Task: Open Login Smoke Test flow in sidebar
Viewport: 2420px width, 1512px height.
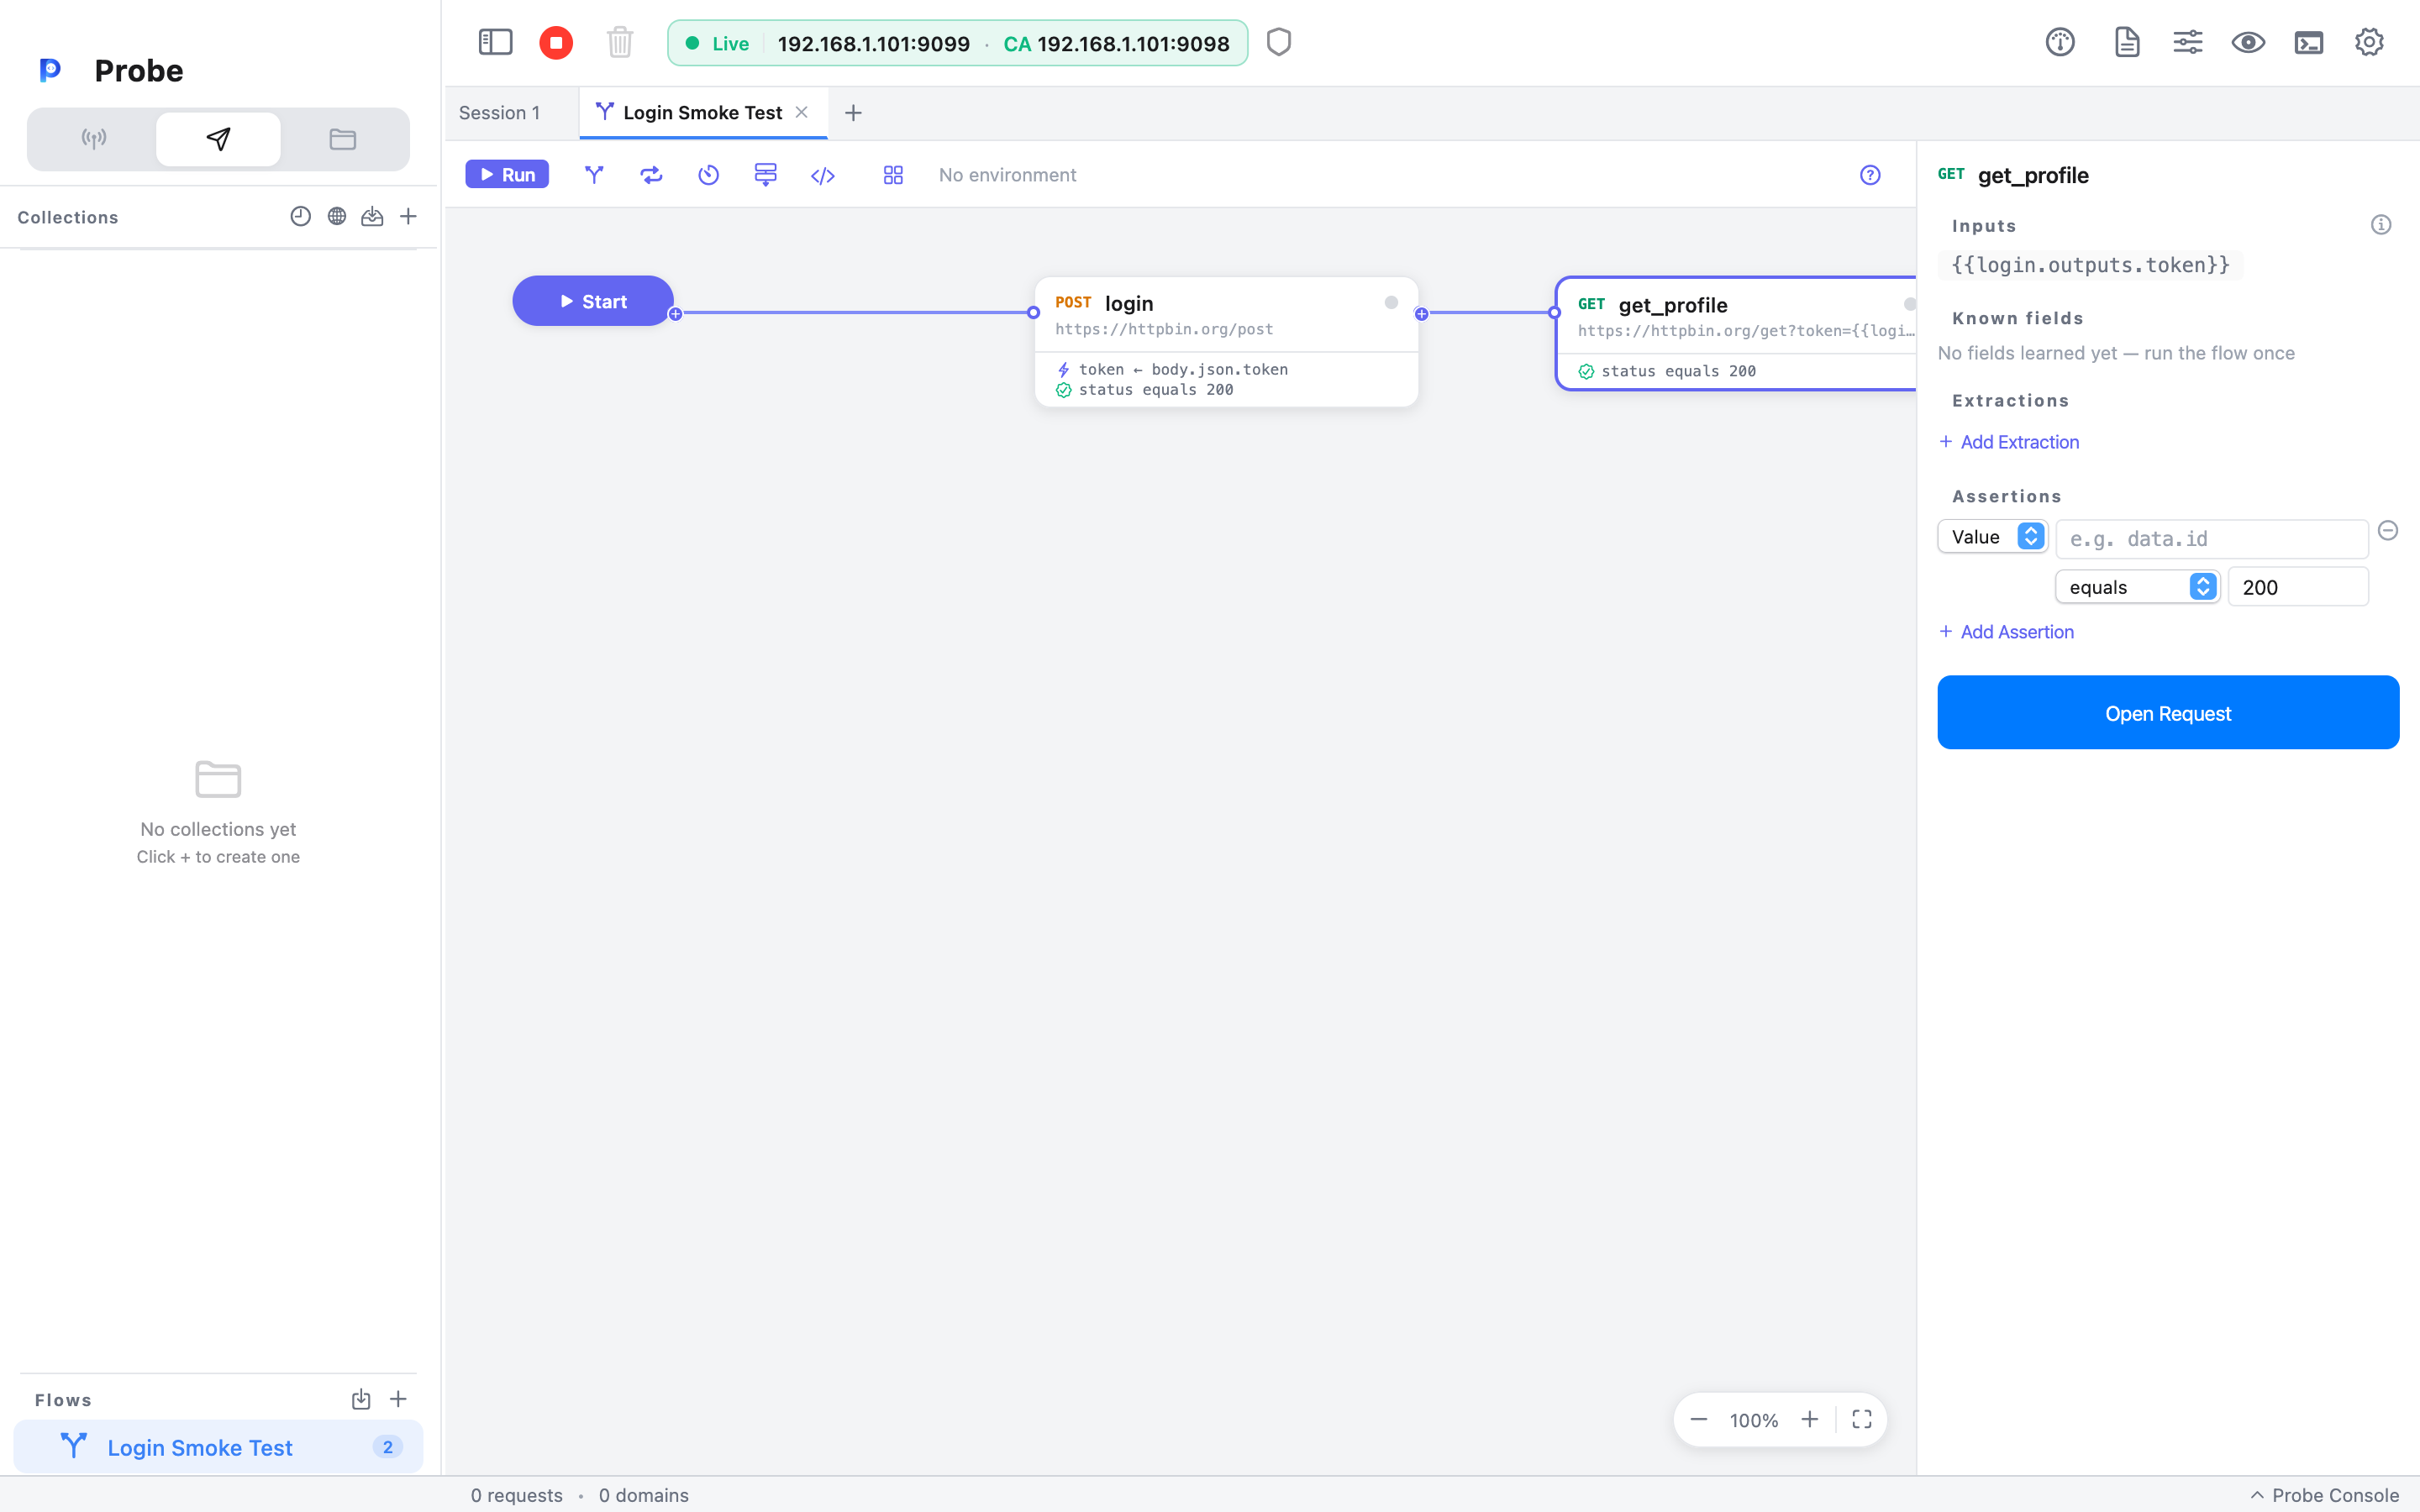Action: point(218,1446)
